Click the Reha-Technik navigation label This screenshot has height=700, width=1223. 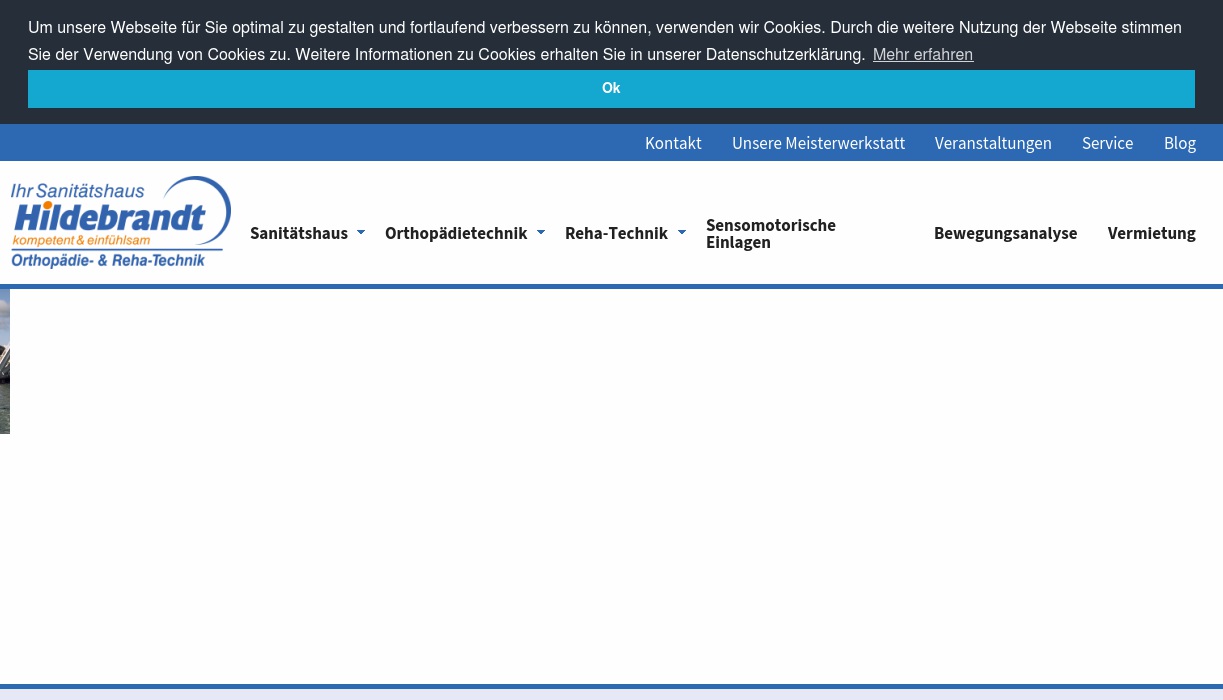click(616, 233)
